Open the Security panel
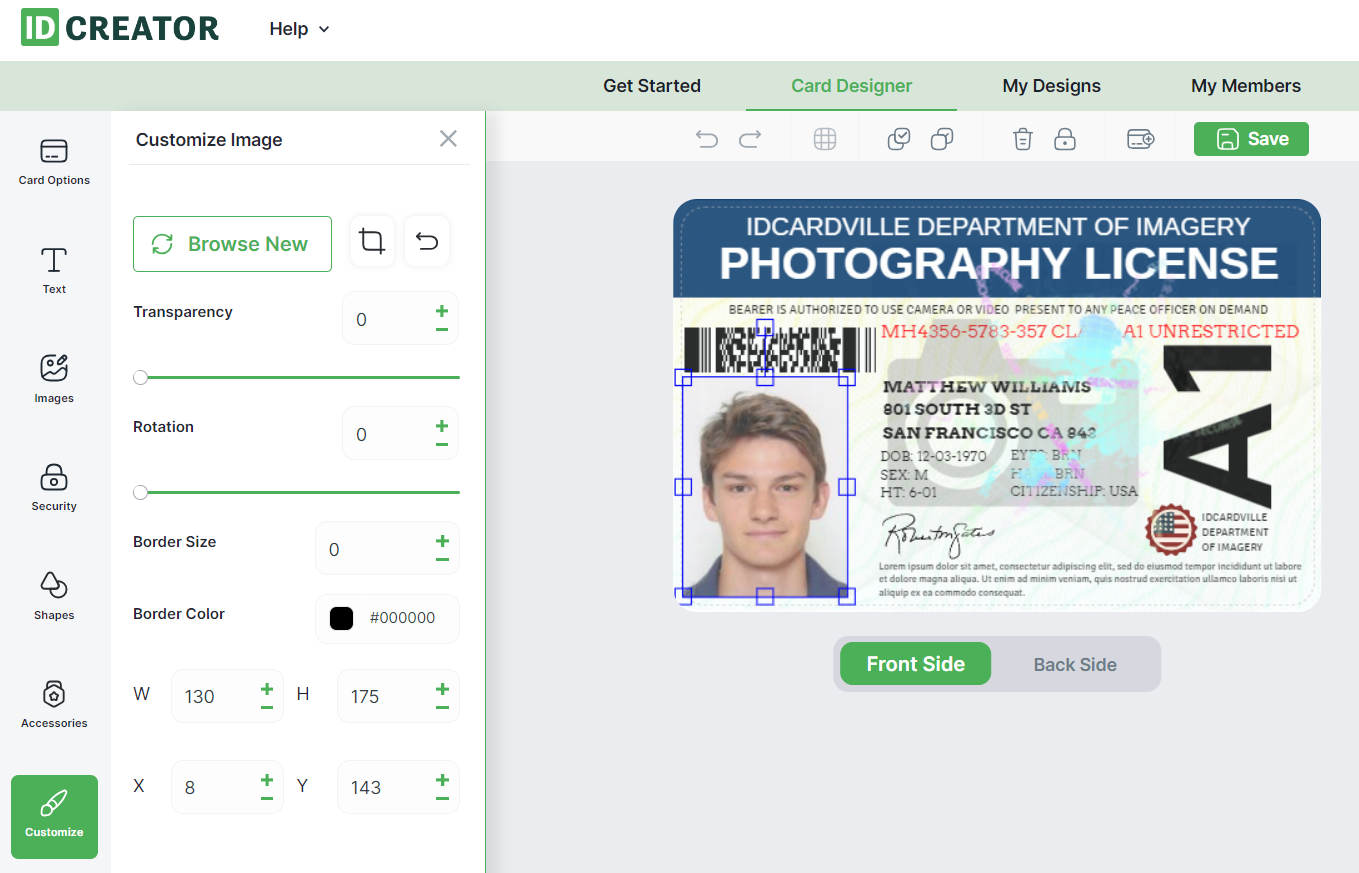 [54, 487]
